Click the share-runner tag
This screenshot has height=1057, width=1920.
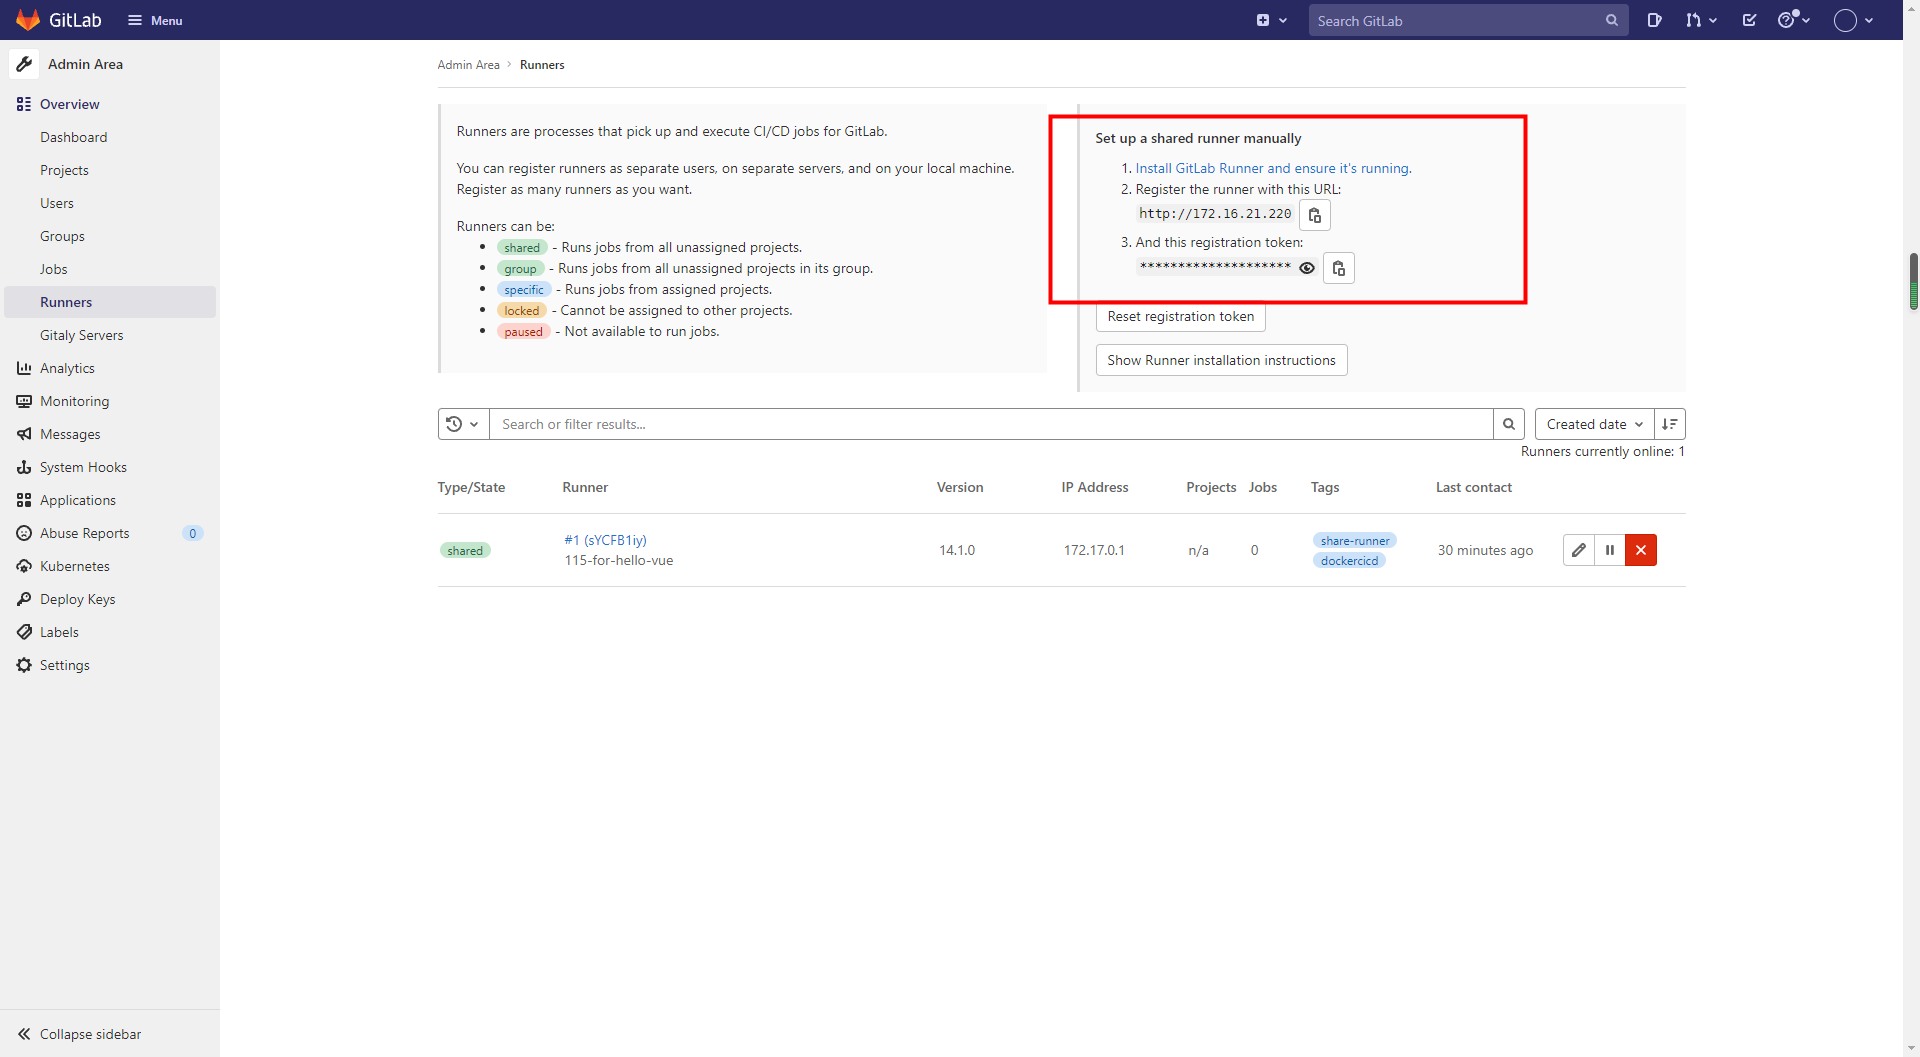(x=1355, y=541)
